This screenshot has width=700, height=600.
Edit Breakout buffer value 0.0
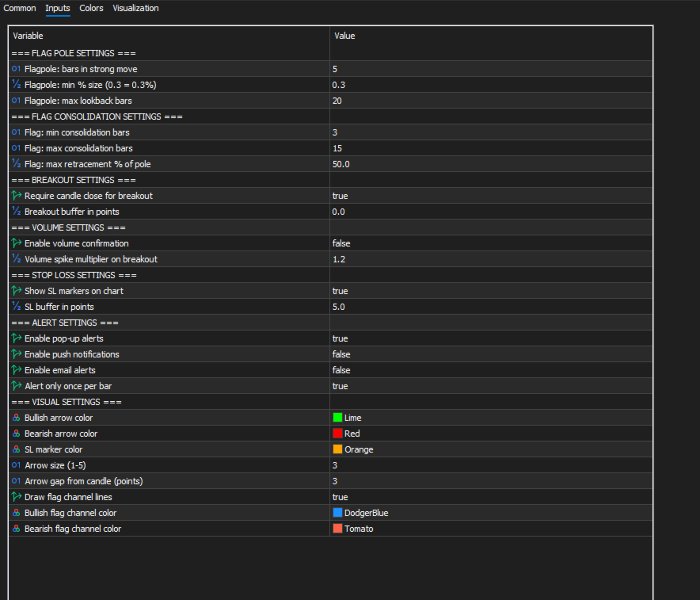(338, 212)
